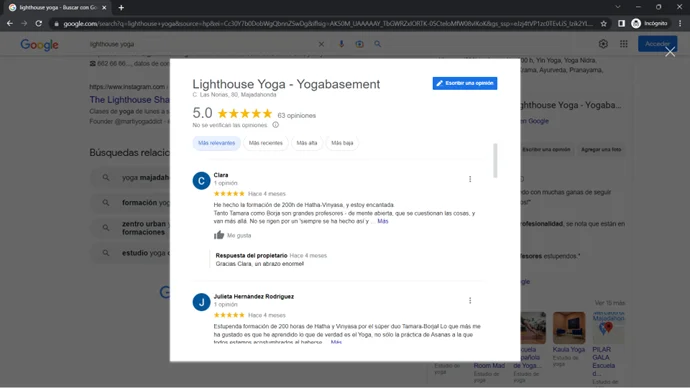Open Chrome three-dot menu
Image resolution: width=690 pixels, height=388 pixels.
(680, 23)
